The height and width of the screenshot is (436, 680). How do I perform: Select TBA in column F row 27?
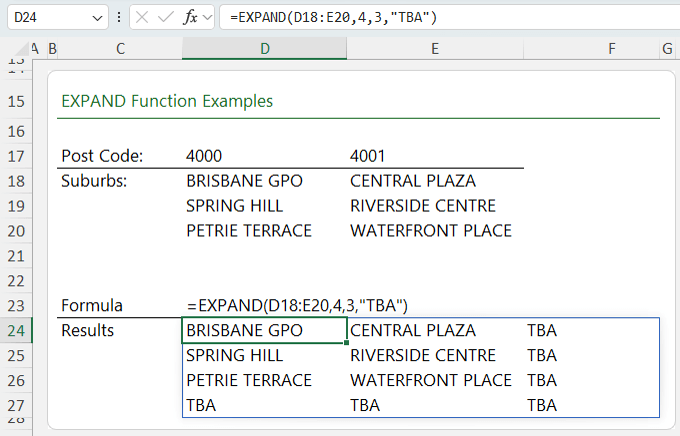click(542, 405)
